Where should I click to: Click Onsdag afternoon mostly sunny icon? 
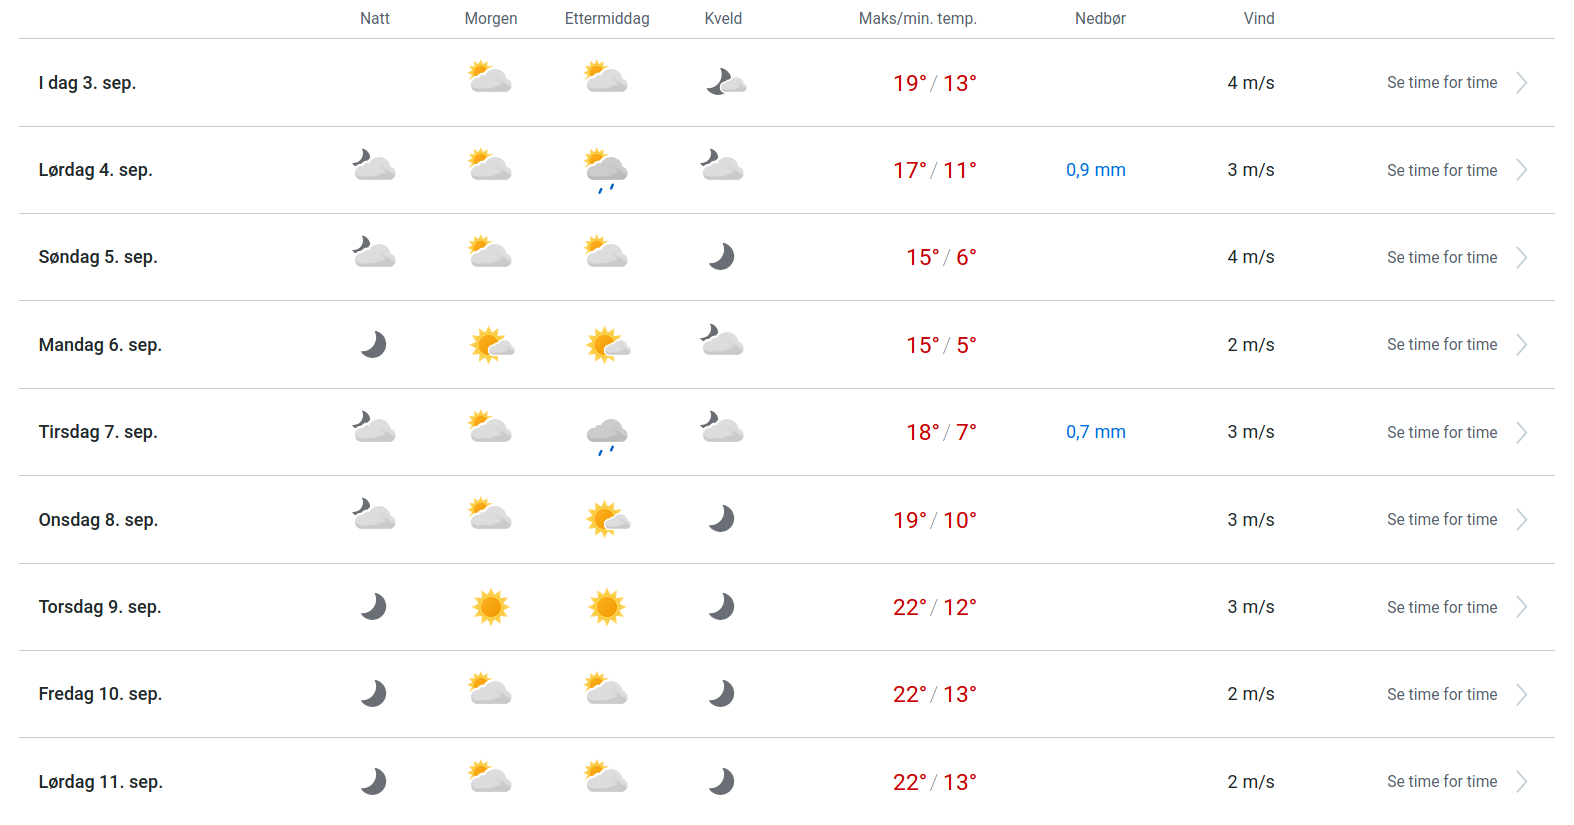(x=607, y=519)
